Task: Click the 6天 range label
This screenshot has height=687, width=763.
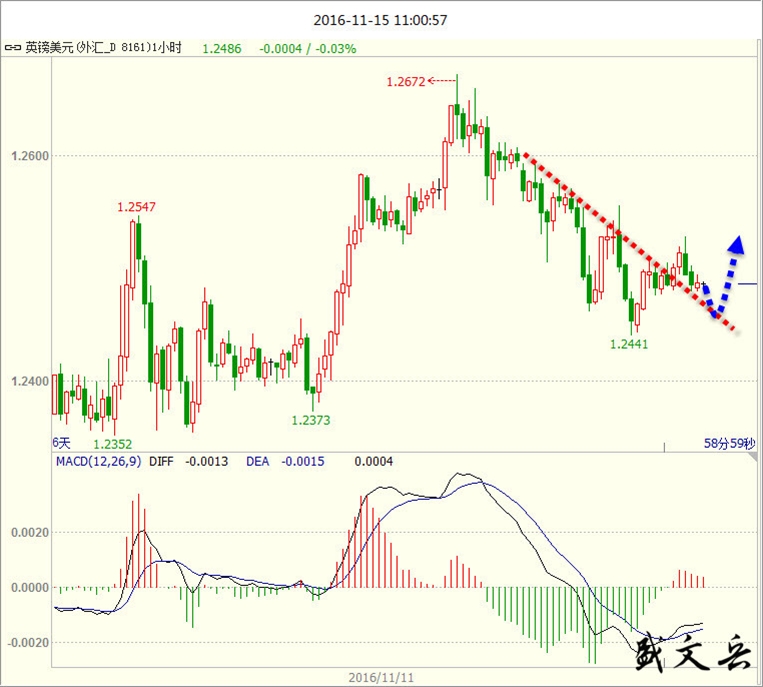Action: pyautogui.click(x=61, y=442)
